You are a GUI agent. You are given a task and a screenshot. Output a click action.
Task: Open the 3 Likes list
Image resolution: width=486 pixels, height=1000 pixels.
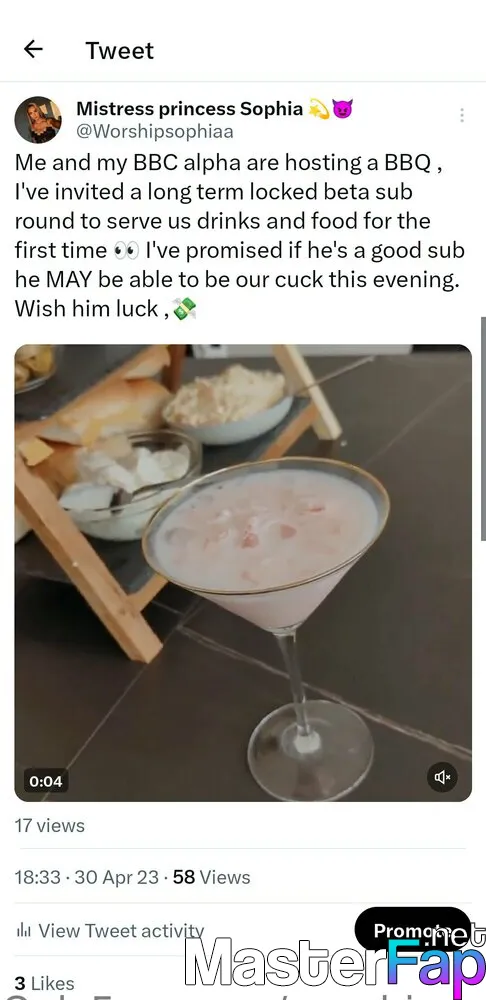45,983
